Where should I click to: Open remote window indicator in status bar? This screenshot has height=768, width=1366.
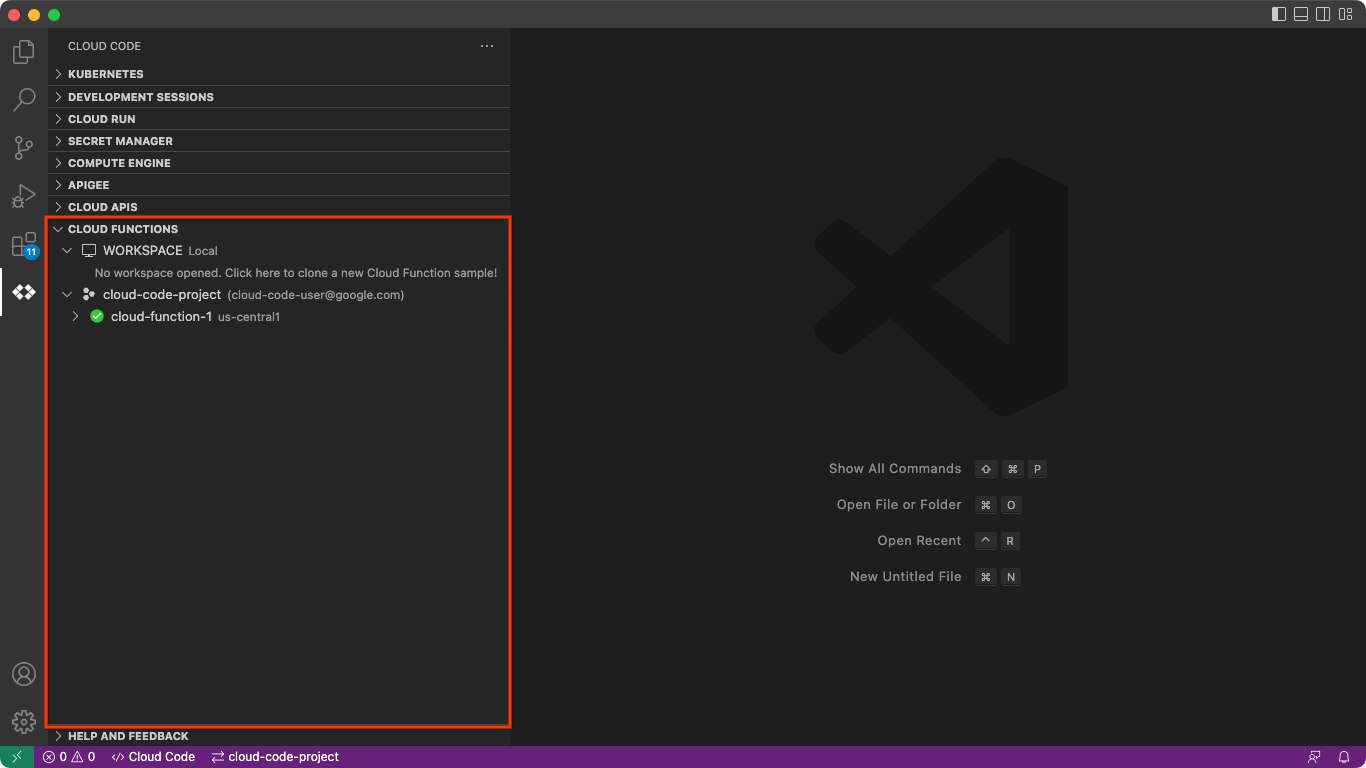(17, 757)
